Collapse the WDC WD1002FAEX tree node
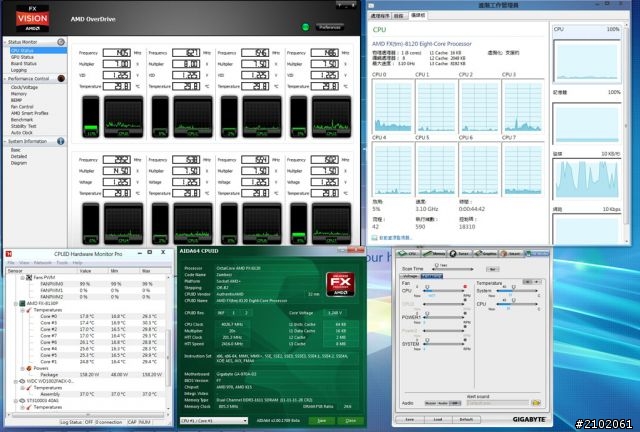Viewport: 640px width, 432px height. [16, 382]
